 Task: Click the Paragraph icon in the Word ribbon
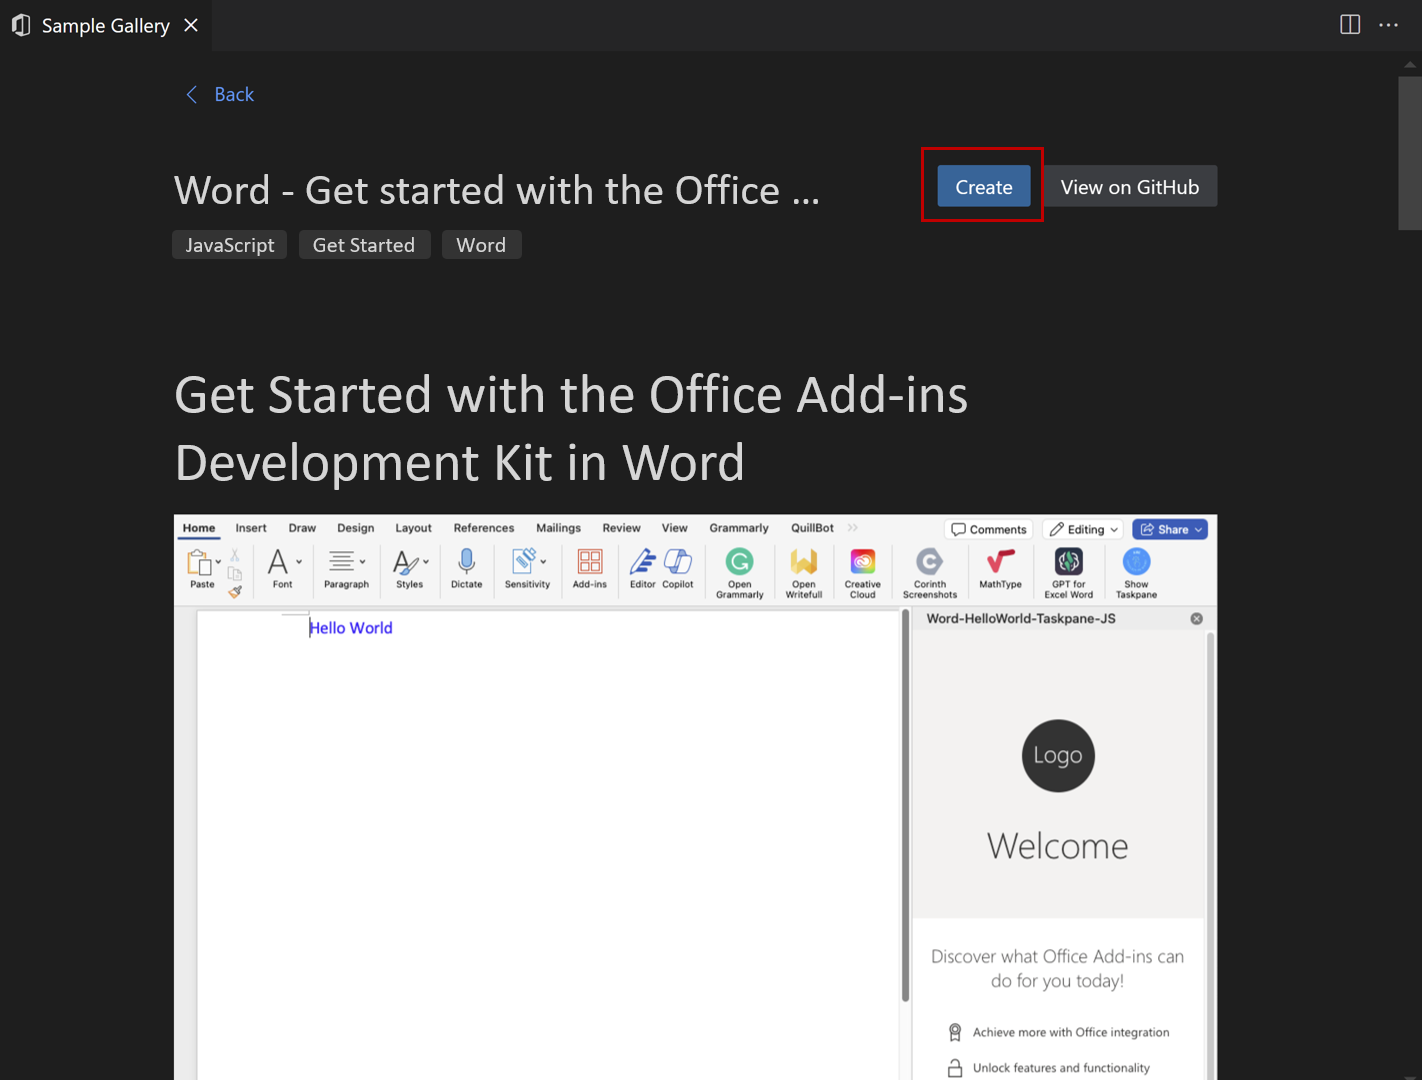tap(342, 562)
